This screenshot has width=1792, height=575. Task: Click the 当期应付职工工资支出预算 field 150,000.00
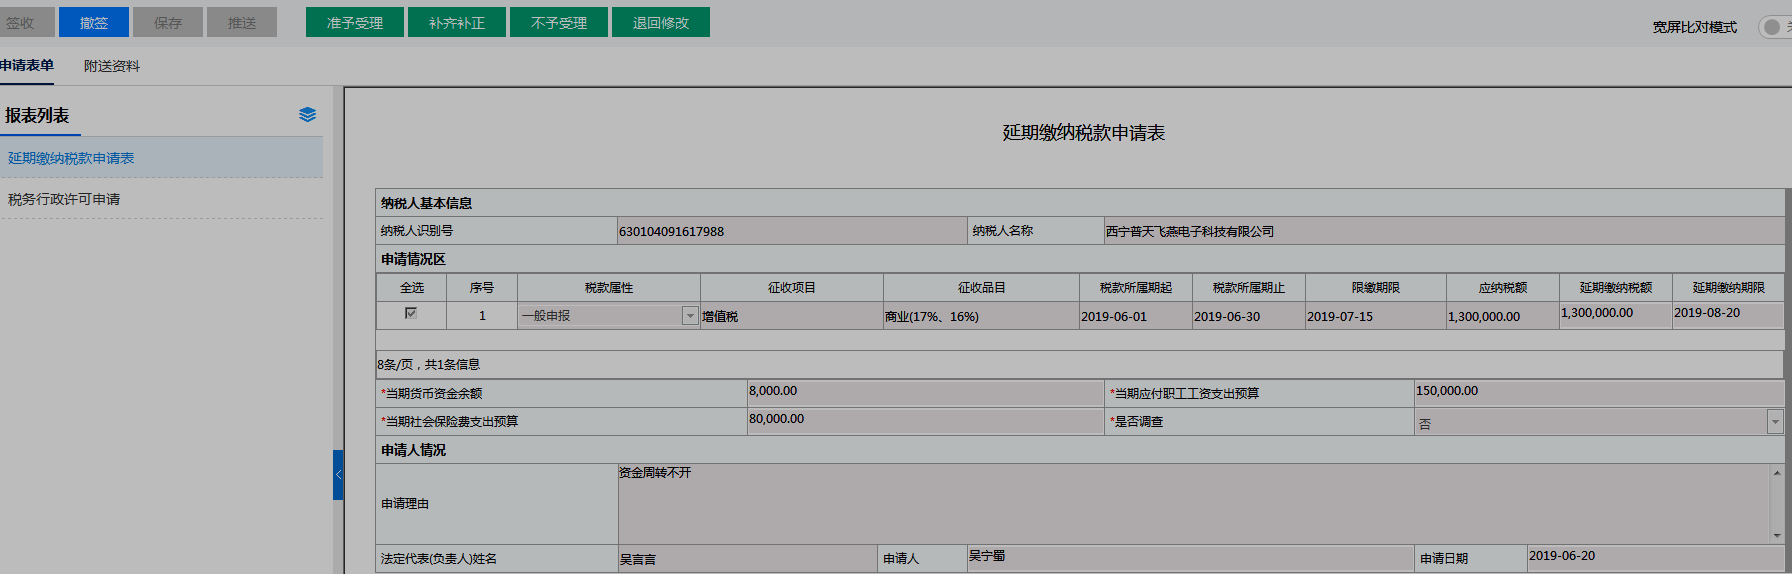(x=1599, y=392)
